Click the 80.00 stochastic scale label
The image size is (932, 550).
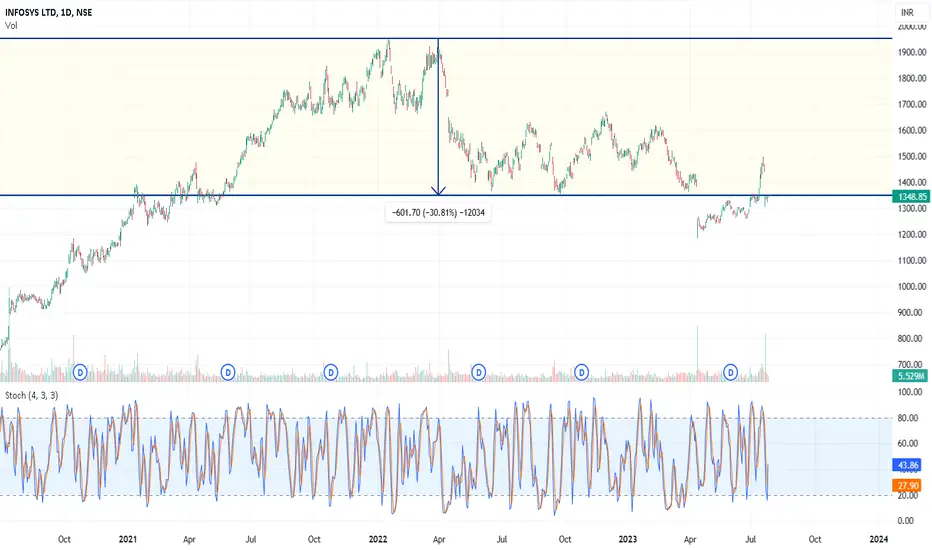[x=910, y=418]
